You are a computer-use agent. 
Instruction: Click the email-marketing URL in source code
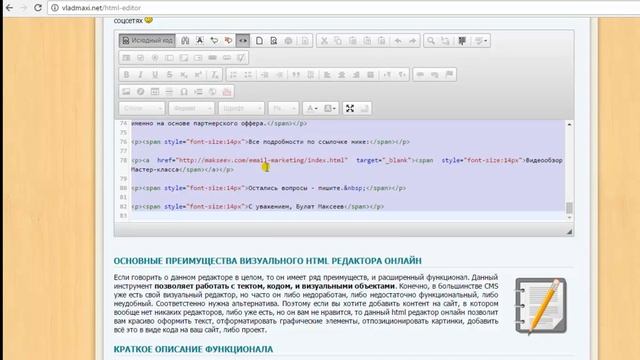(x=262, y=160)
